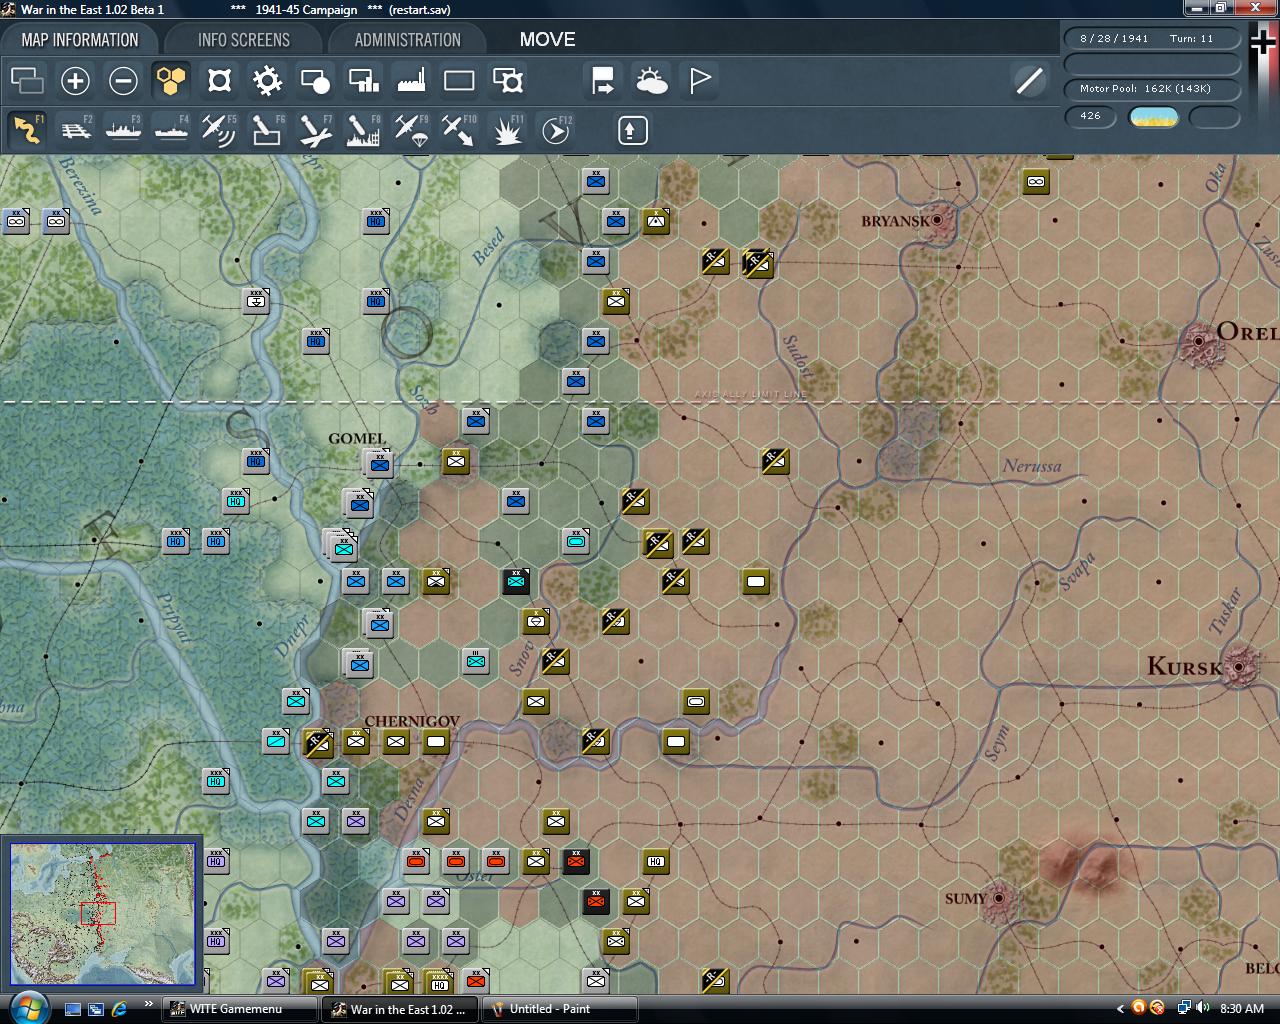1280x1024 pixels.
Task: Click the F12 end turn arrow icon
Action: [555, 130]
